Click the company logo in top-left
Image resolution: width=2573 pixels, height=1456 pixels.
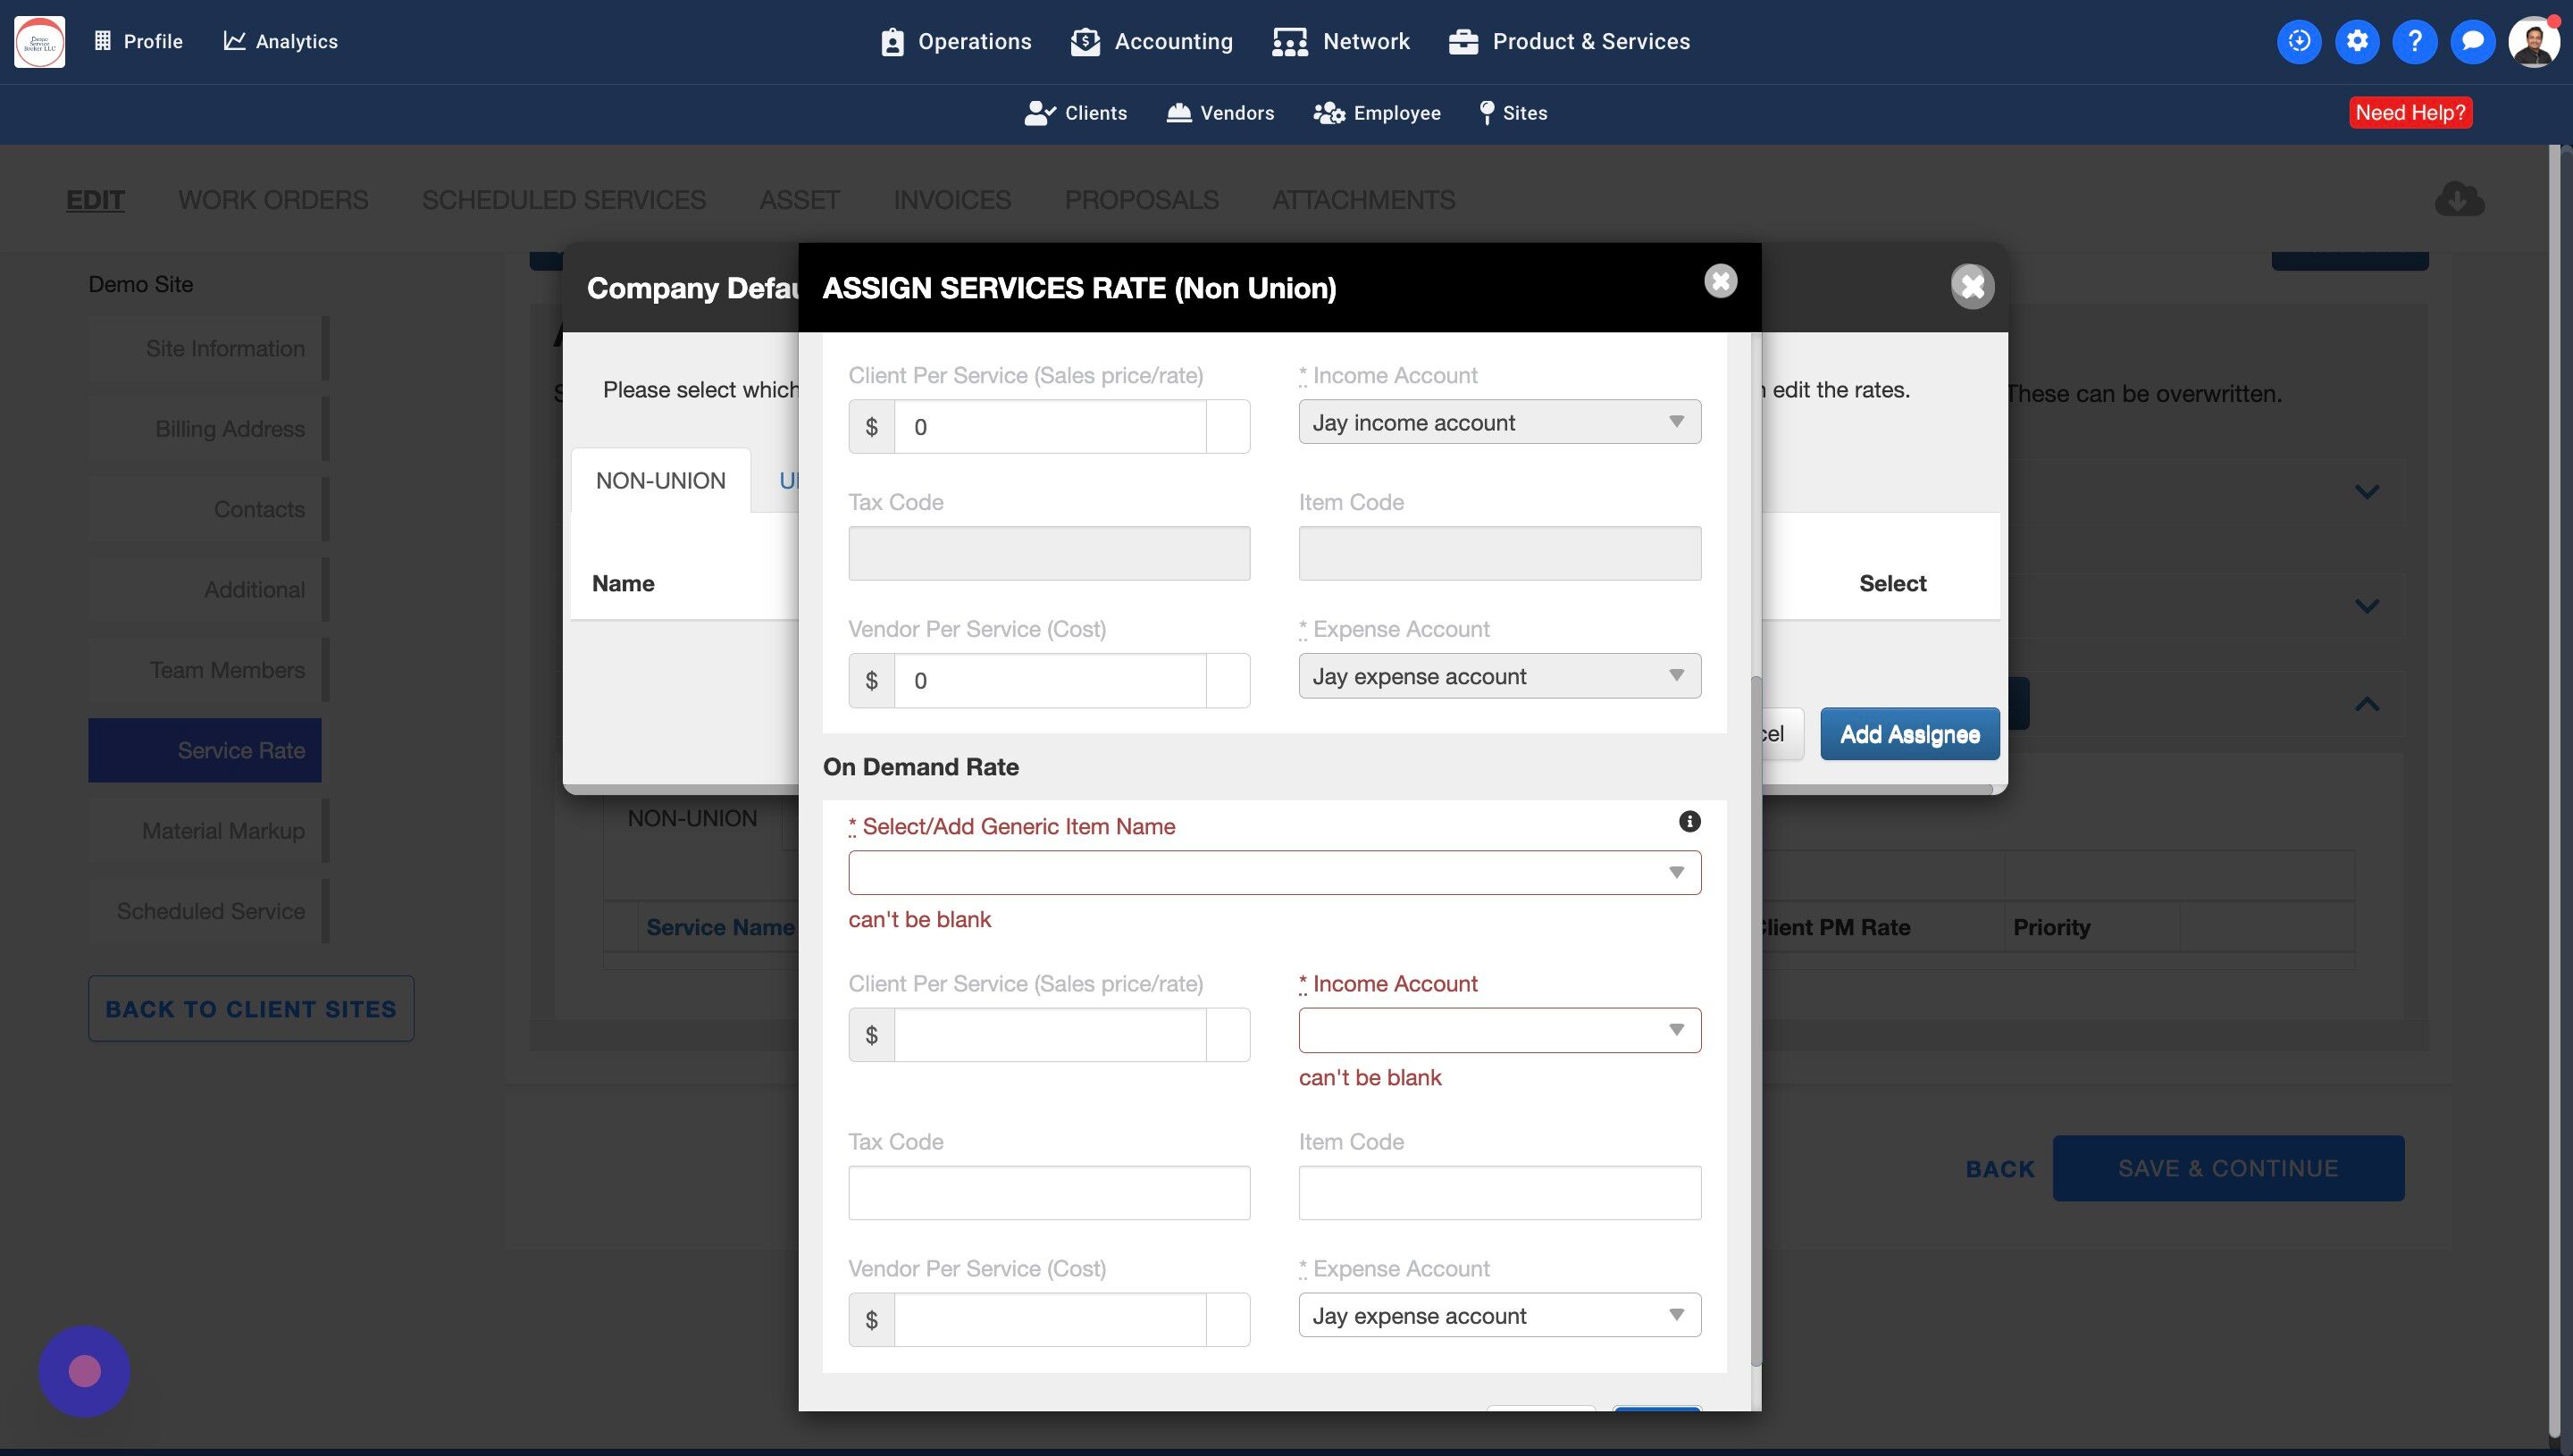tap(40, 41)
